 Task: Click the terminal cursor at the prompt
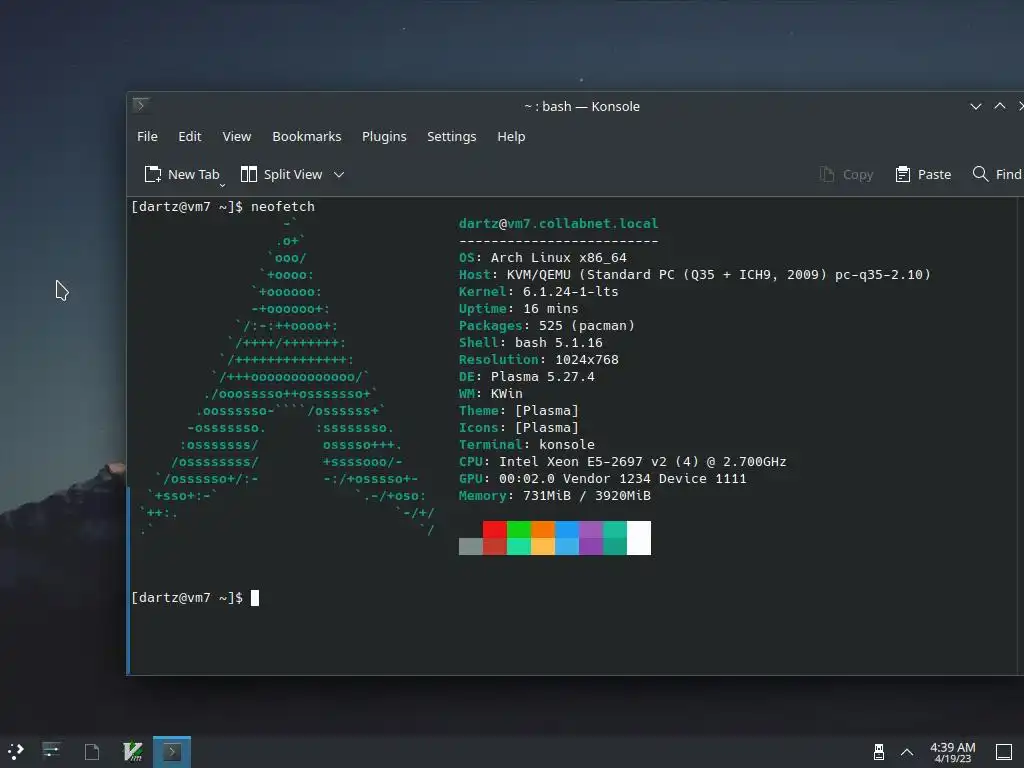point(255,598)
